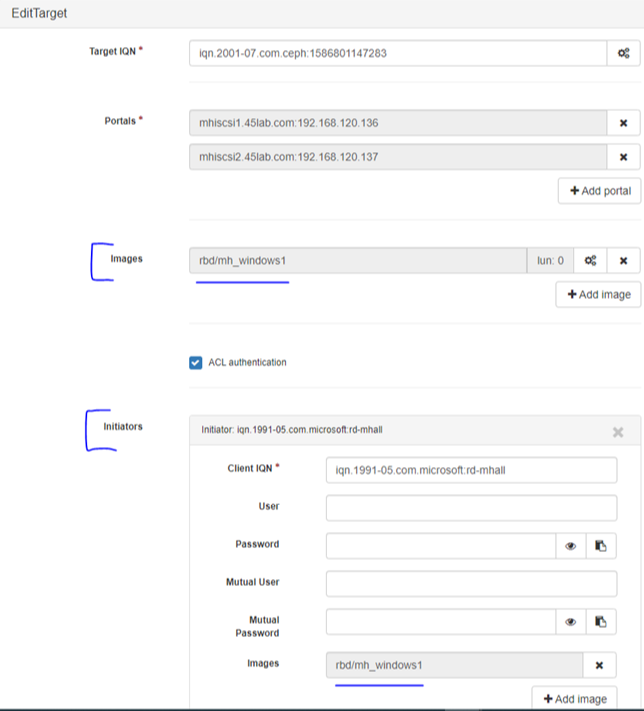Image resolution: width=644 pixels, height=711 pixels.
Task: Copy the Mutual Password to clipboard
Action: [x=601, y=622]
